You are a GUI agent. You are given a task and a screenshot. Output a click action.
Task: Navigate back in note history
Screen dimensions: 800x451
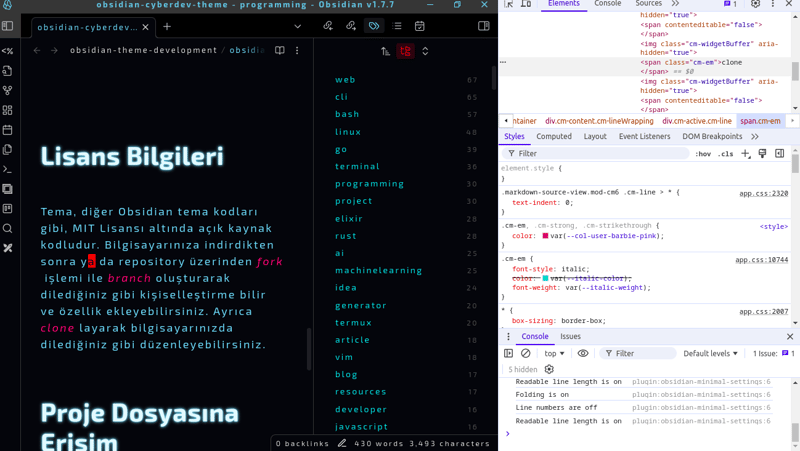click(x=37, y=50)
